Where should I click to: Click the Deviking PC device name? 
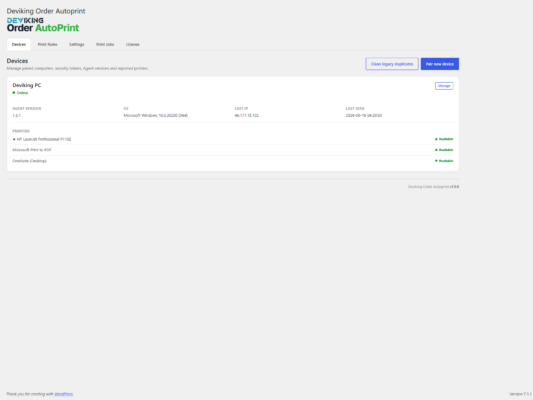click(27, 85)
